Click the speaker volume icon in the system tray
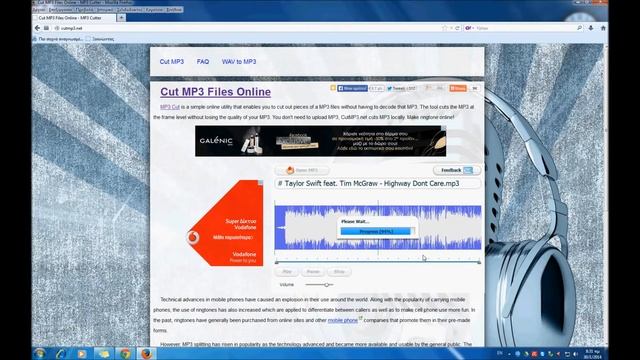This screenshot has height=360, width=640. (576, 354)
